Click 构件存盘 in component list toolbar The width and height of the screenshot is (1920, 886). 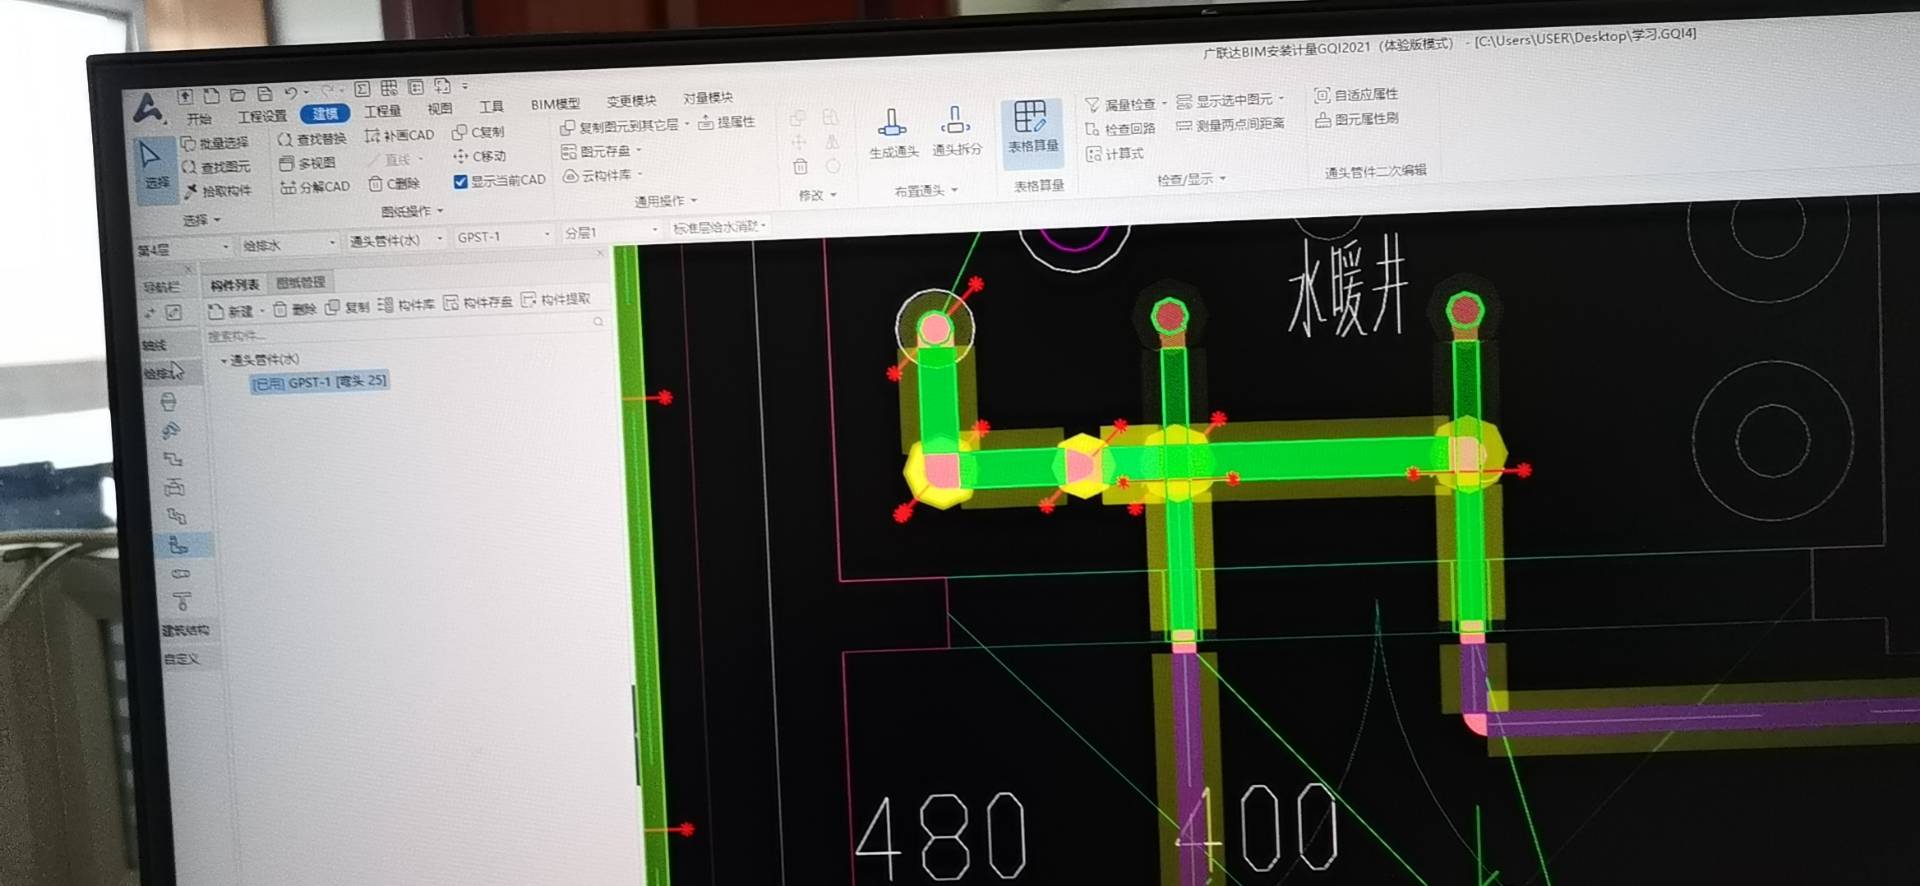[478, 301]
